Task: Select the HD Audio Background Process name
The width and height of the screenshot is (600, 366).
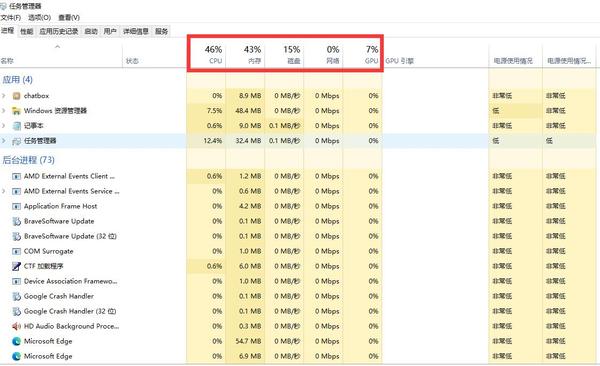Action: [x=72, y=326]
